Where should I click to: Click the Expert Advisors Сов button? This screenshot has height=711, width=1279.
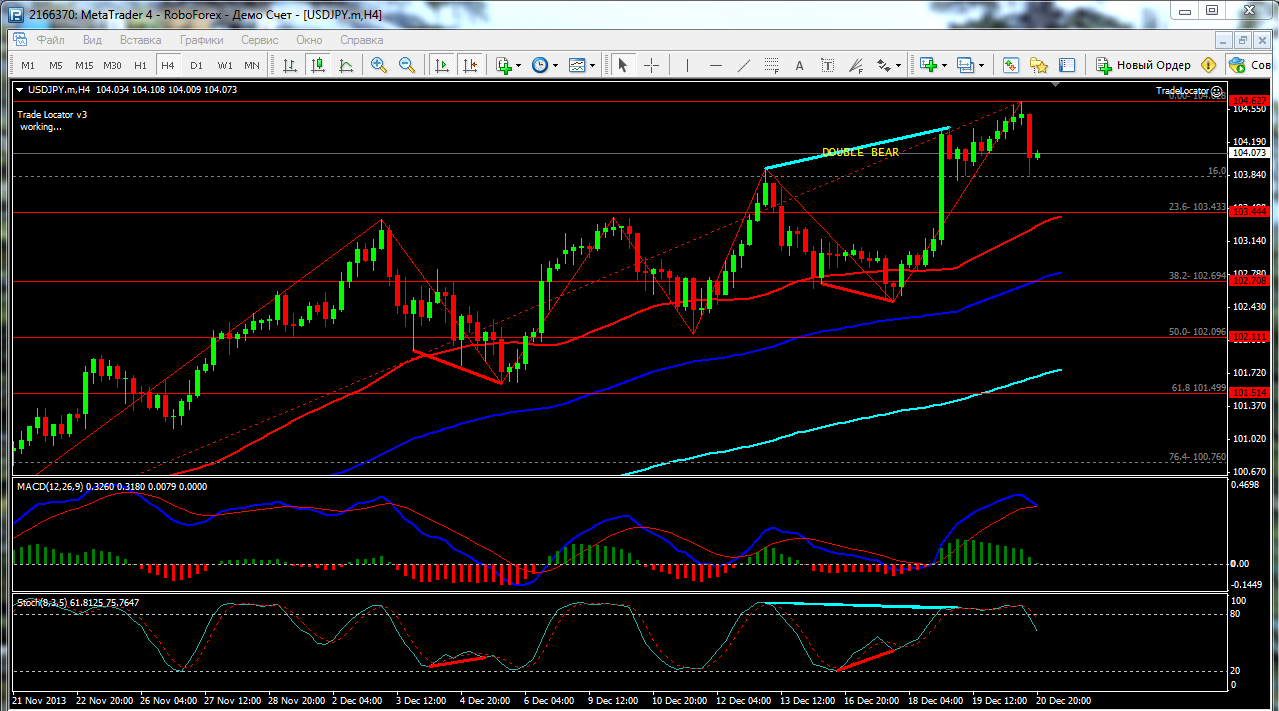[x=1251, y=65]
